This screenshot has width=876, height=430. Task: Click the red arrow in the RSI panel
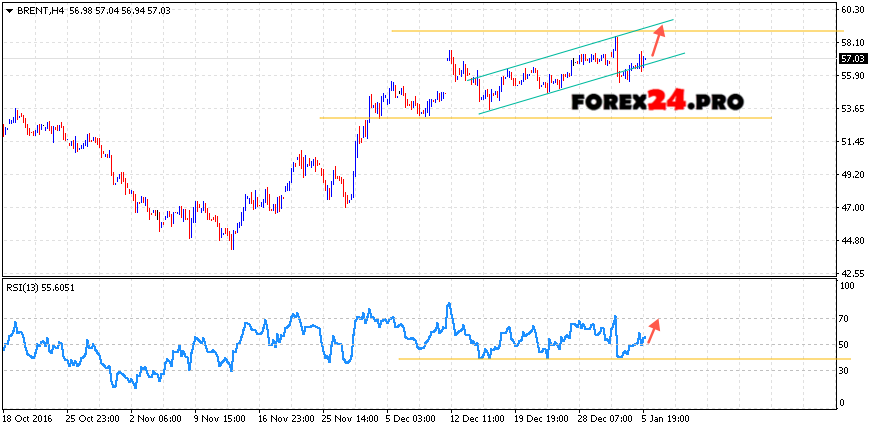[x=652, y=331]
